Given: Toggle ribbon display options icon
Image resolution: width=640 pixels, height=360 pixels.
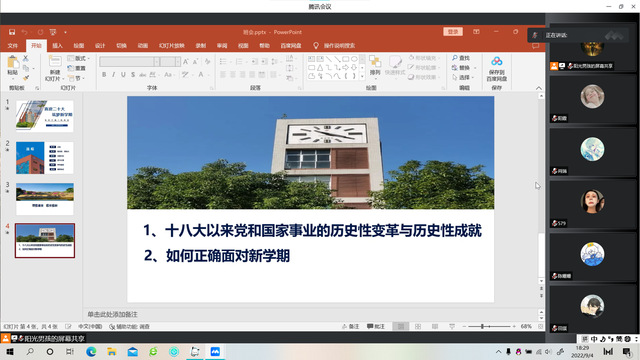Looking at the screenshot, I should coord(476,32).
